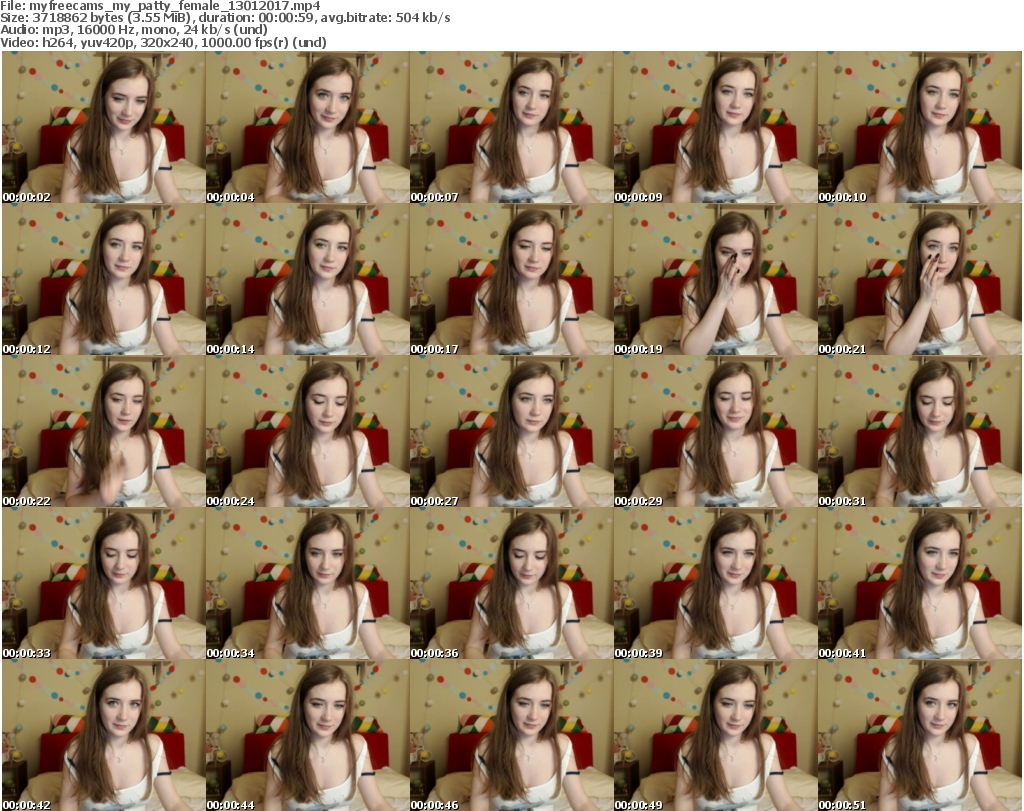1024x811 pixels.
Task: Choose the frame marked 00:00:36
Action: coord(511,584)
